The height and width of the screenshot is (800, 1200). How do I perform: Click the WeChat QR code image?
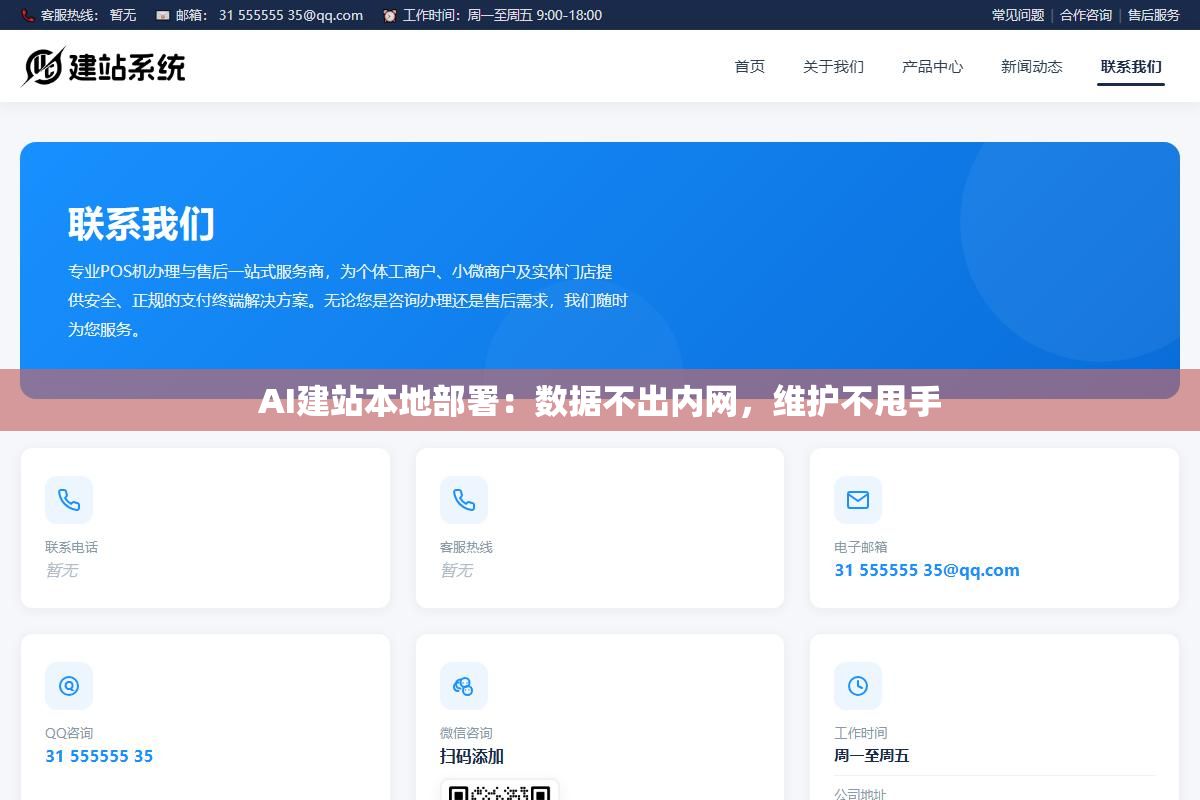click(x=500, y=791)
